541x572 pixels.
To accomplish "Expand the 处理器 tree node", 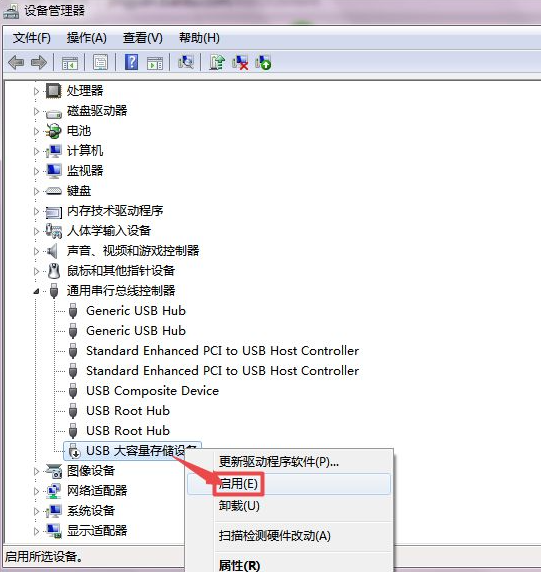I will click(x=36, y=91).
